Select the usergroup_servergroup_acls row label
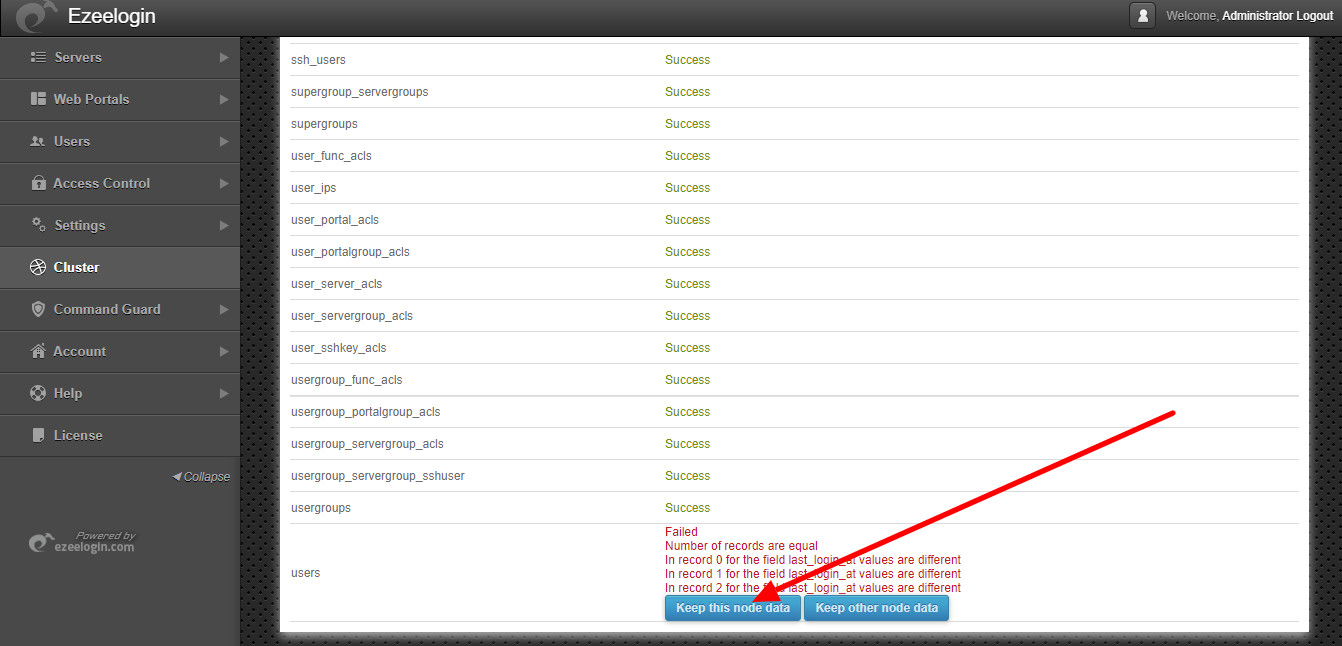Screen dimensions: 1342x646 click(x=367, y=444)
